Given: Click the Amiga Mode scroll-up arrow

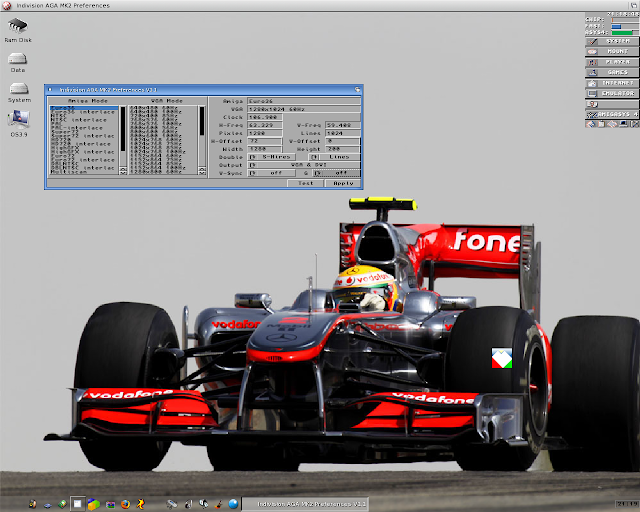Looking at the screenshot, I should click(123, 169).
